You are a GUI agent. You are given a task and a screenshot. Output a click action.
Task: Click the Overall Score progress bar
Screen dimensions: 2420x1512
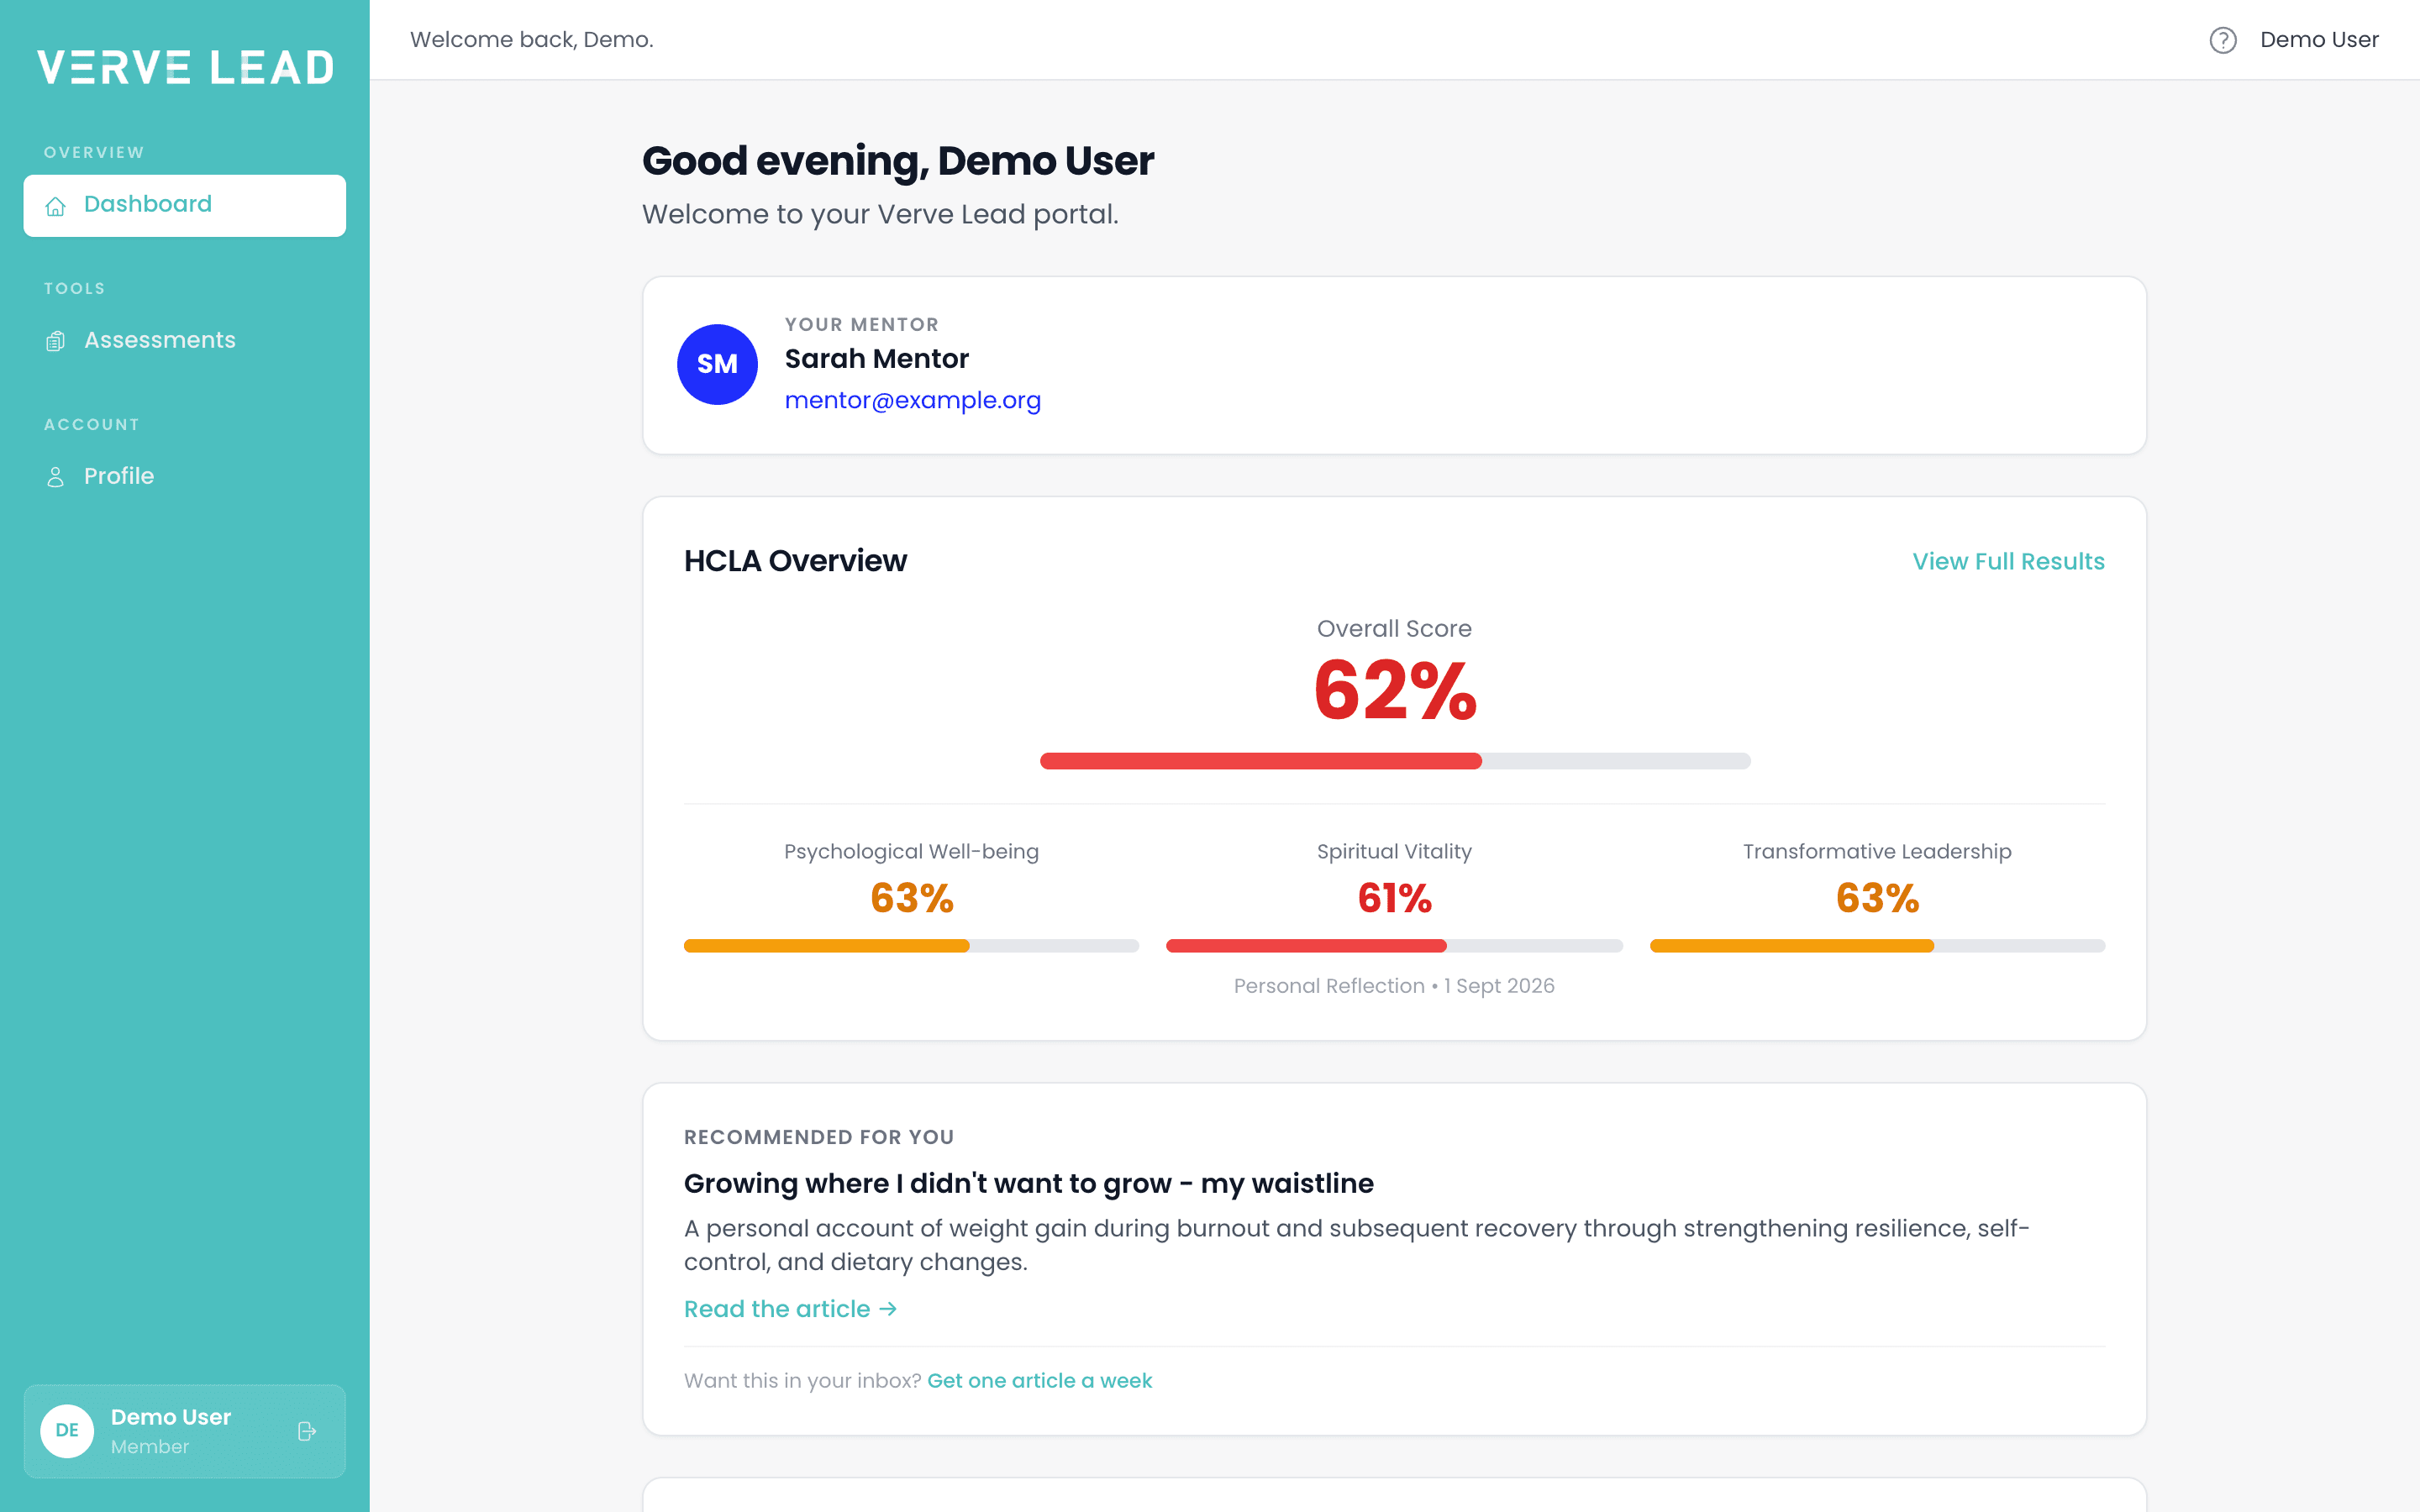(1395, 761)
